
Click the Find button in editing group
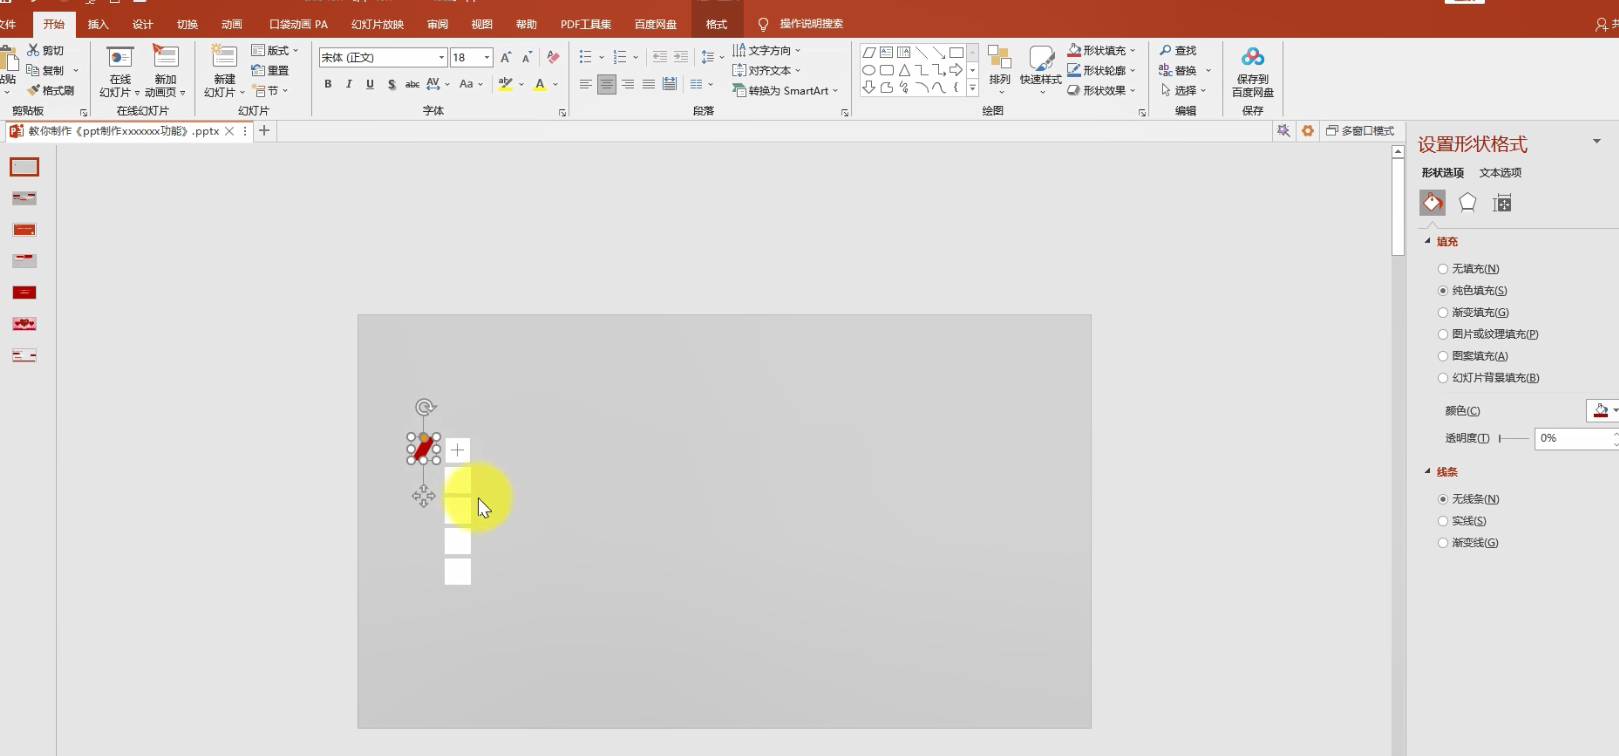(1178, 50)
